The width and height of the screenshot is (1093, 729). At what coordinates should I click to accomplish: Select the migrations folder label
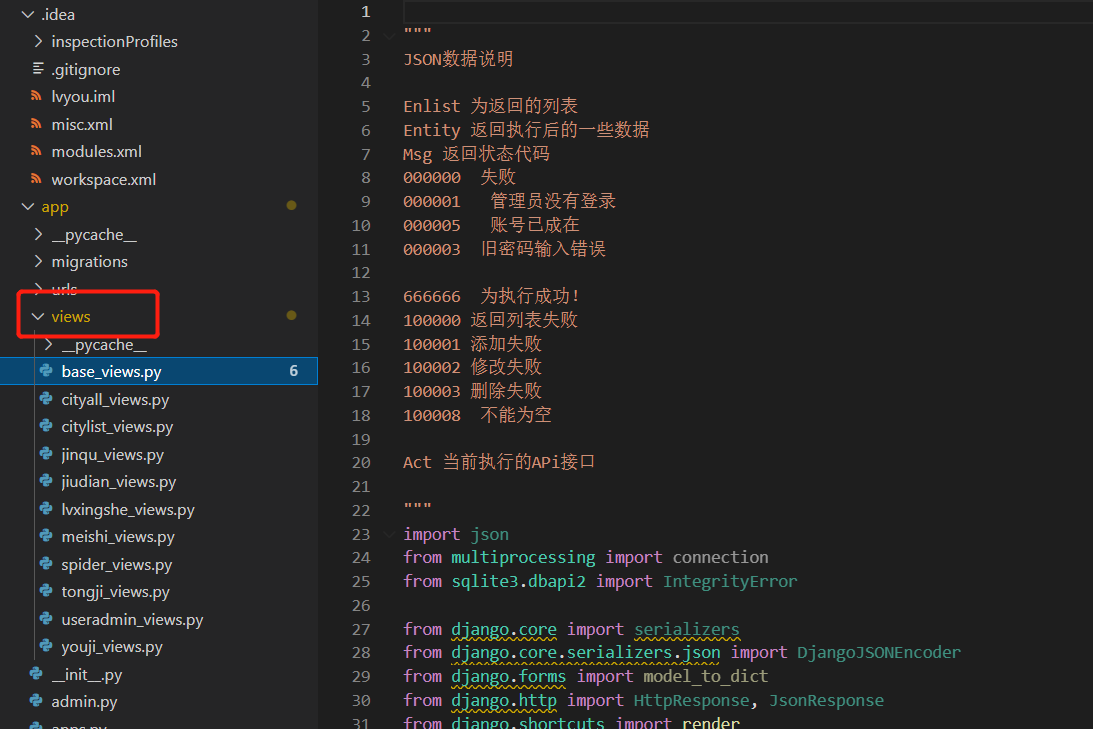pos(89,262)
